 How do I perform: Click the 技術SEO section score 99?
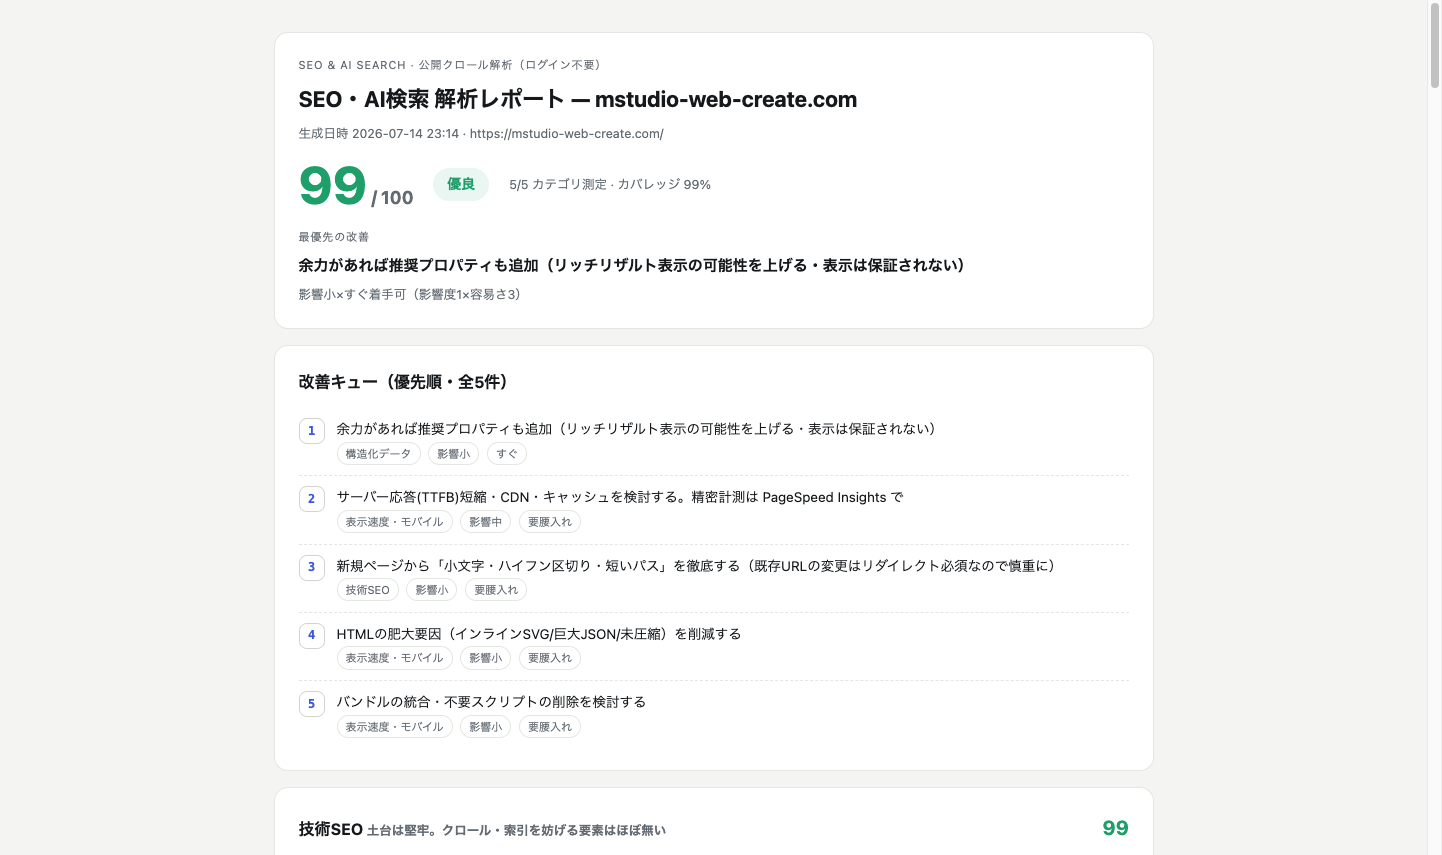(1115, 828)
